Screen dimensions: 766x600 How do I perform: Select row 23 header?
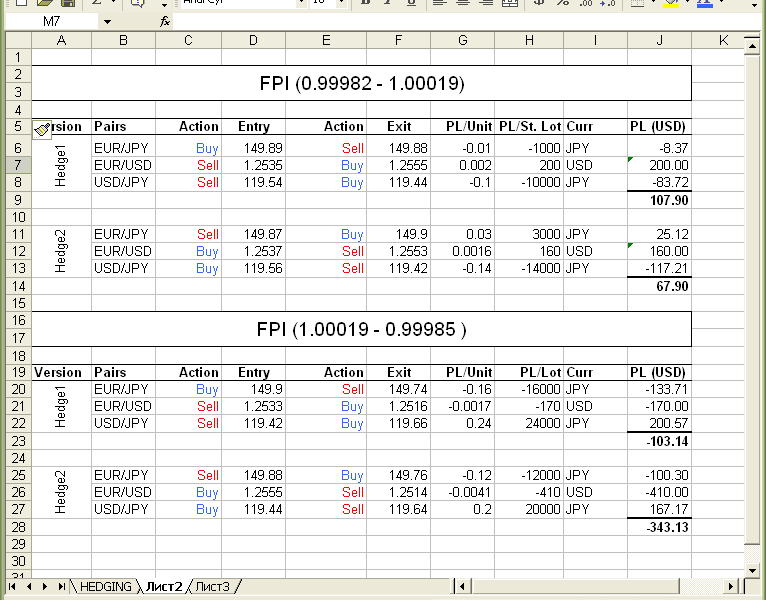point(18,441)
